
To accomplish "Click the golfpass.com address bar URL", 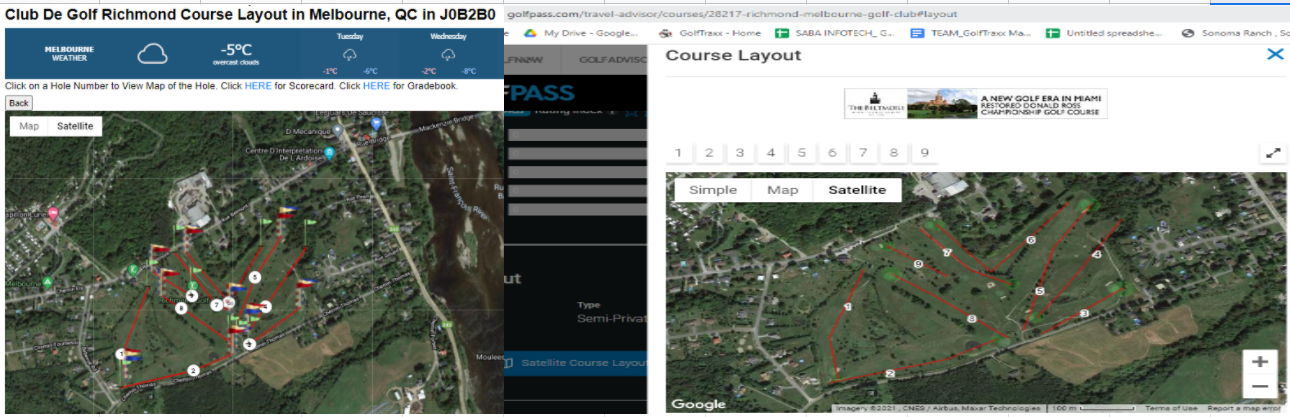I will (732, 14).
